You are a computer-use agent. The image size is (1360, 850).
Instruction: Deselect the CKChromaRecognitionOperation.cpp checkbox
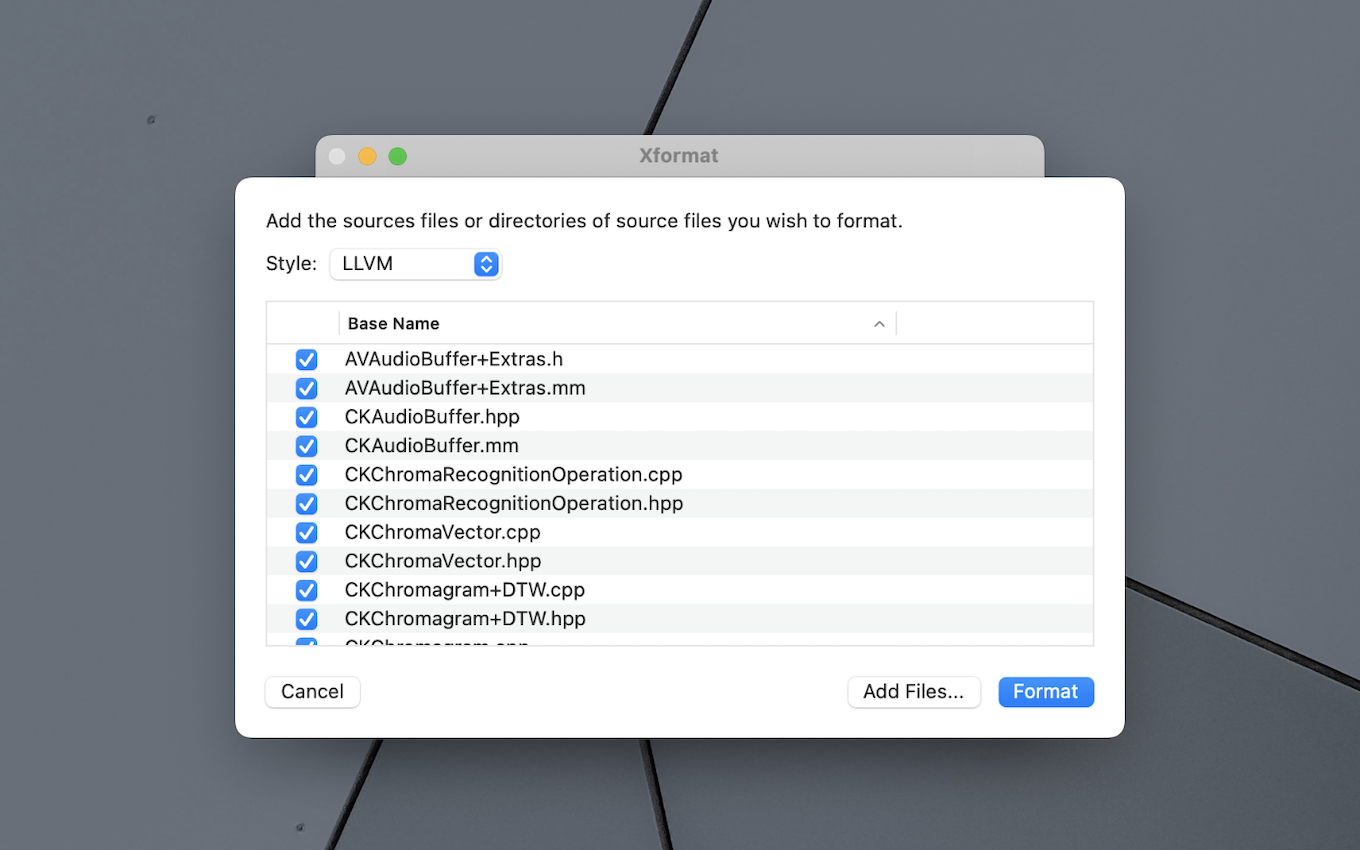(306, 475)
